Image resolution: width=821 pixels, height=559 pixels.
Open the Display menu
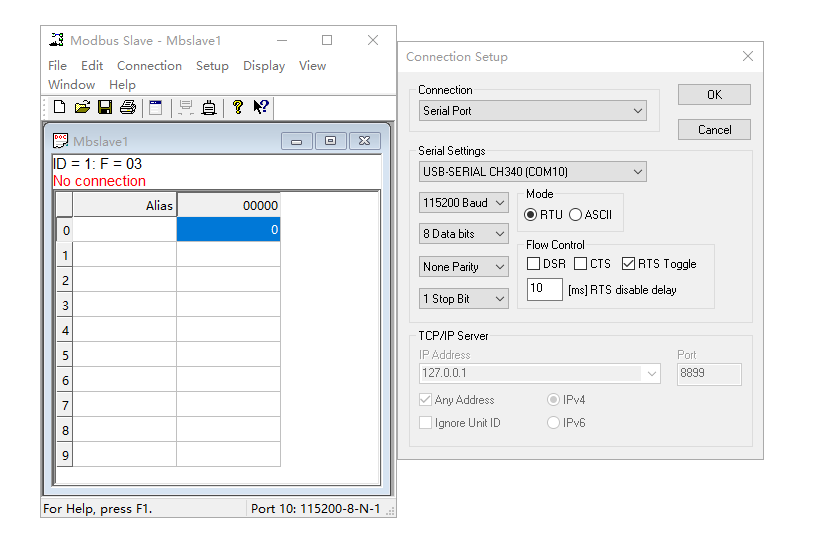264,66
